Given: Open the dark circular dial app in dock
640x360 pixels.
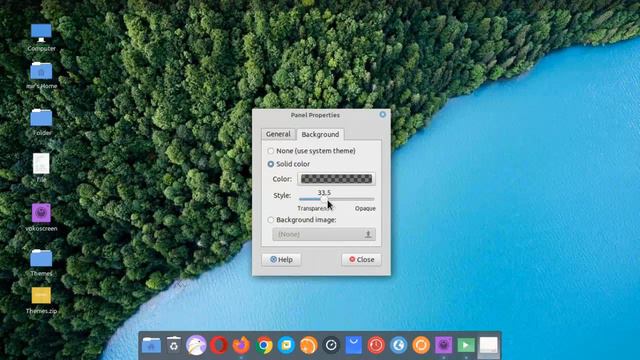Looking at the screenshot, I should click(331, 345).
